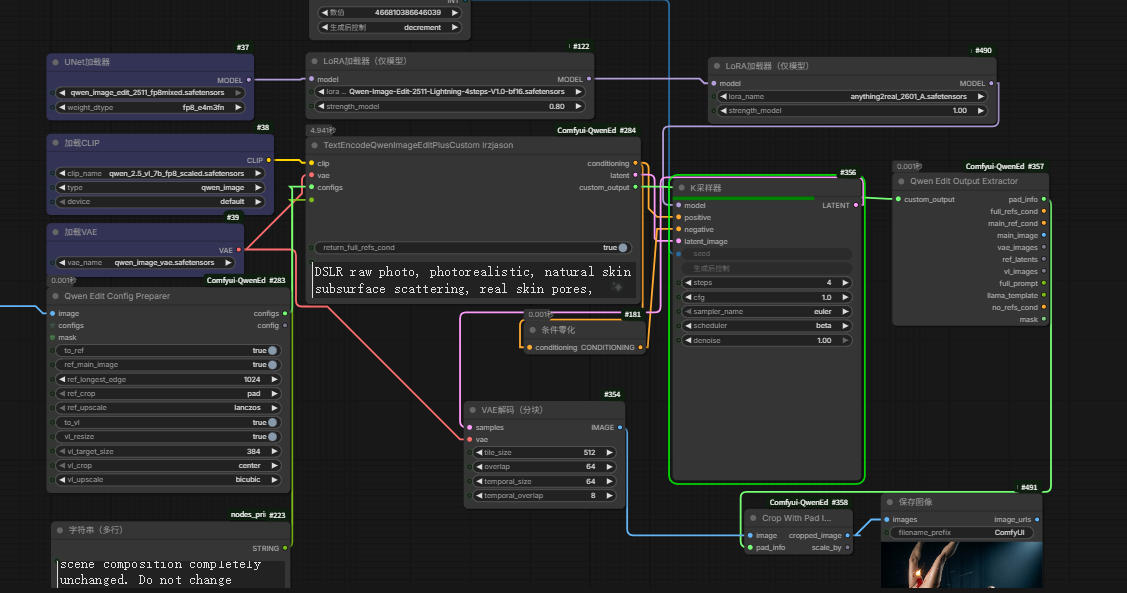Collapse the TextEncodeQwenImageEditPlusCustom node title dot
1127x593 pixels.
tap(314, 145)
